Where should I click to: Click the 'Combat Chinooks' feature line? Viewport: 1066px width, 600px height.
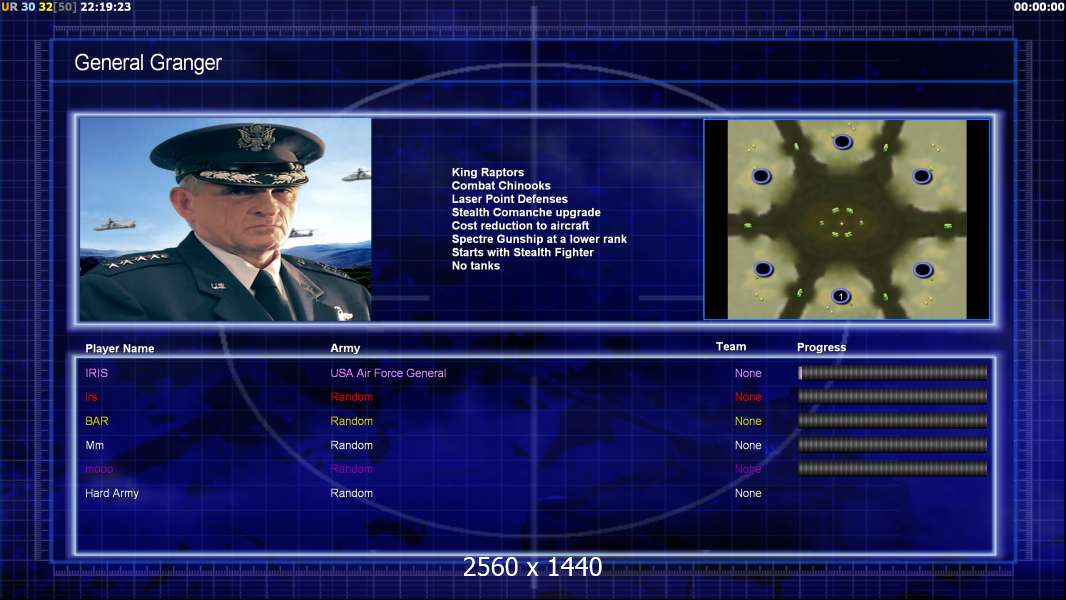[x=501, y=186]
